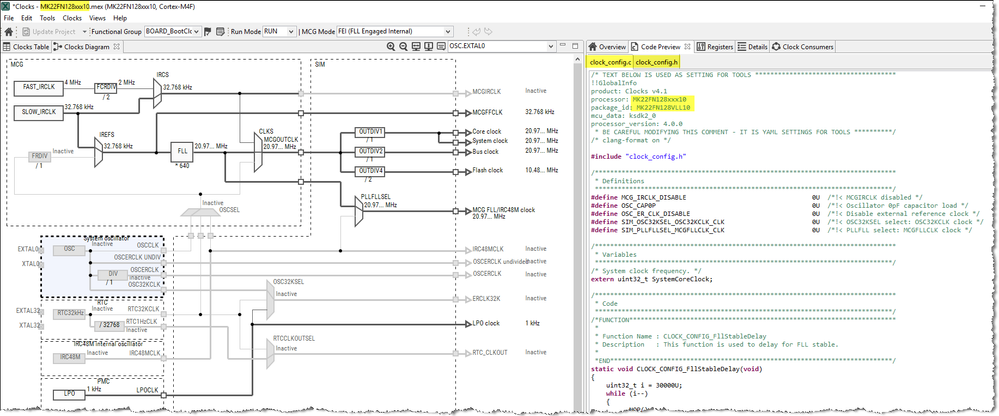
Task: Open functional group properties icon
Action: pos(218,32)
